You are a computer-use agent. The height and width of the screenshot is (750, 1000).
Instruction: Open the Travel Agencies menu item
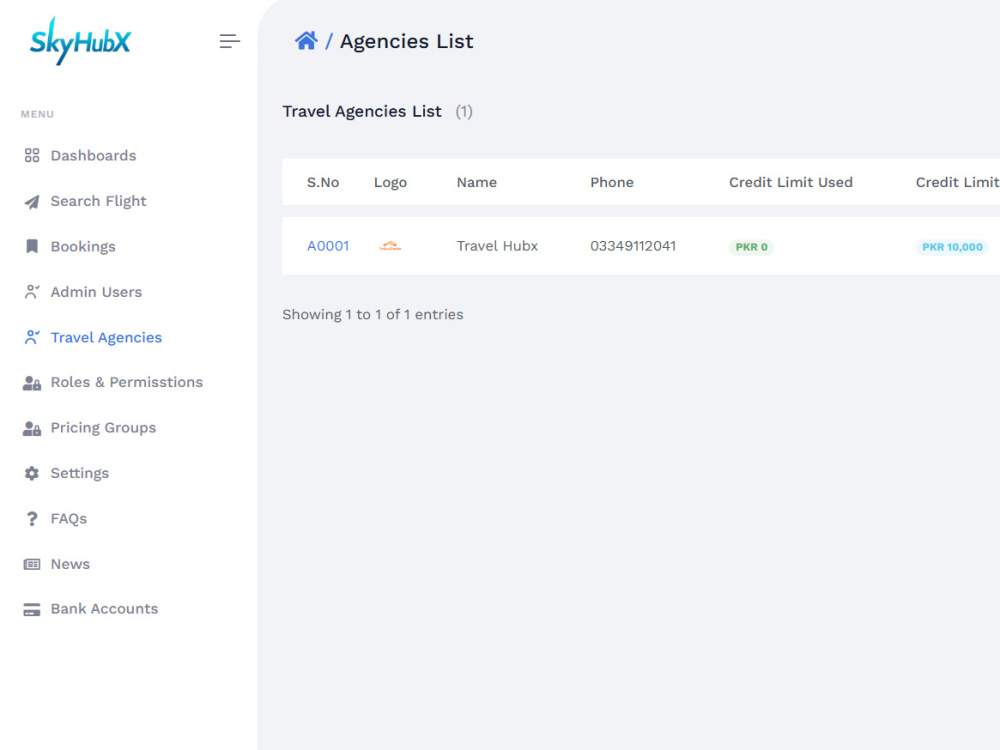[x=106, y=337]
